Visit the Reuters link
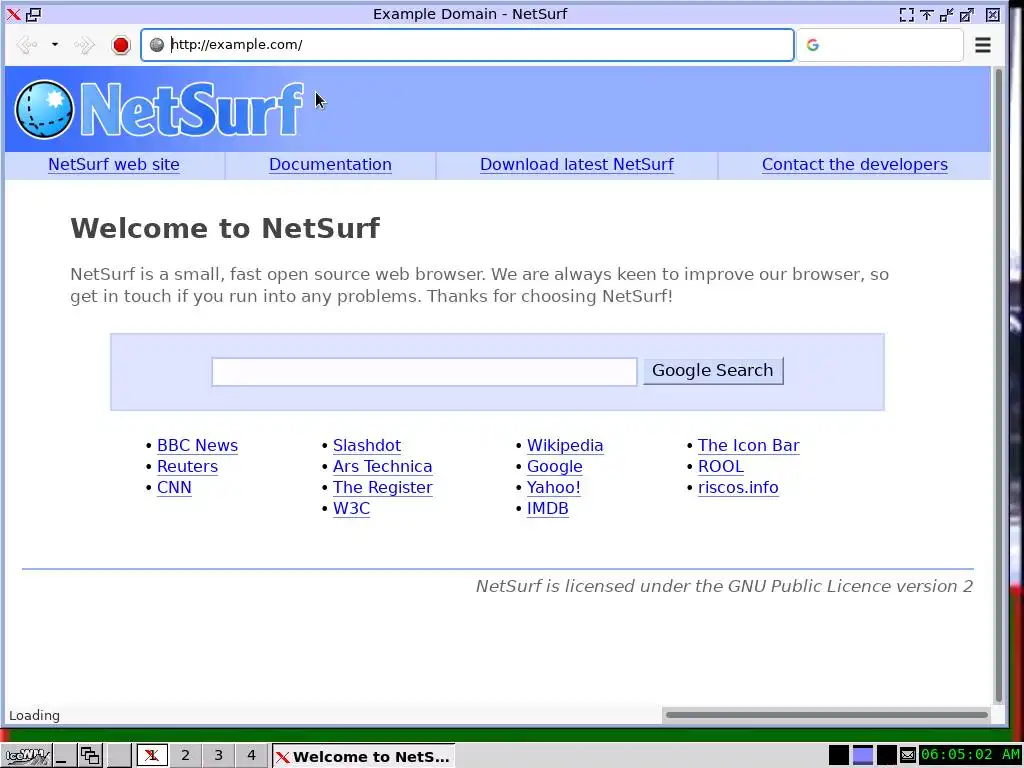The height and width of the screenshot is (768, 1024). pyautogui.click(x=187, y=466)
